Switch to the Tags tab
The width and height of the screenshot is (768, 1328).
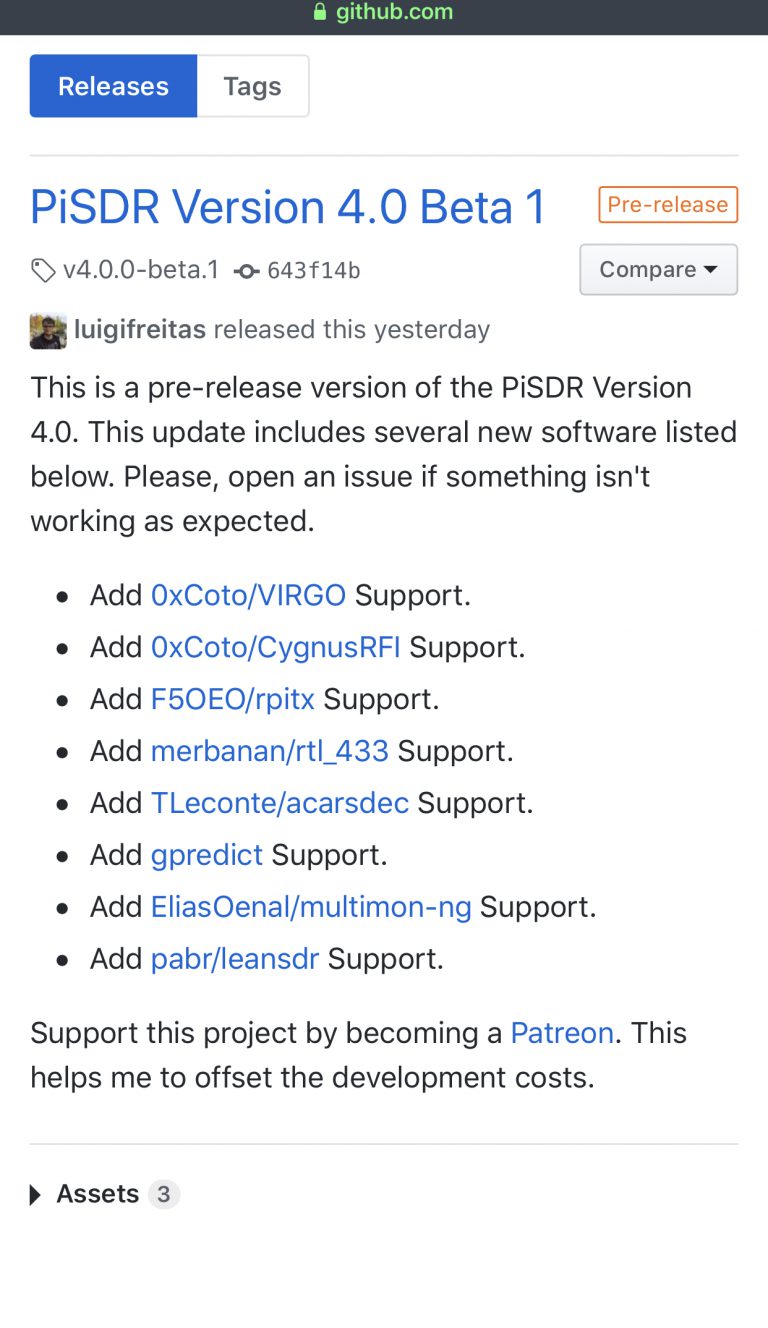point(252,86)
